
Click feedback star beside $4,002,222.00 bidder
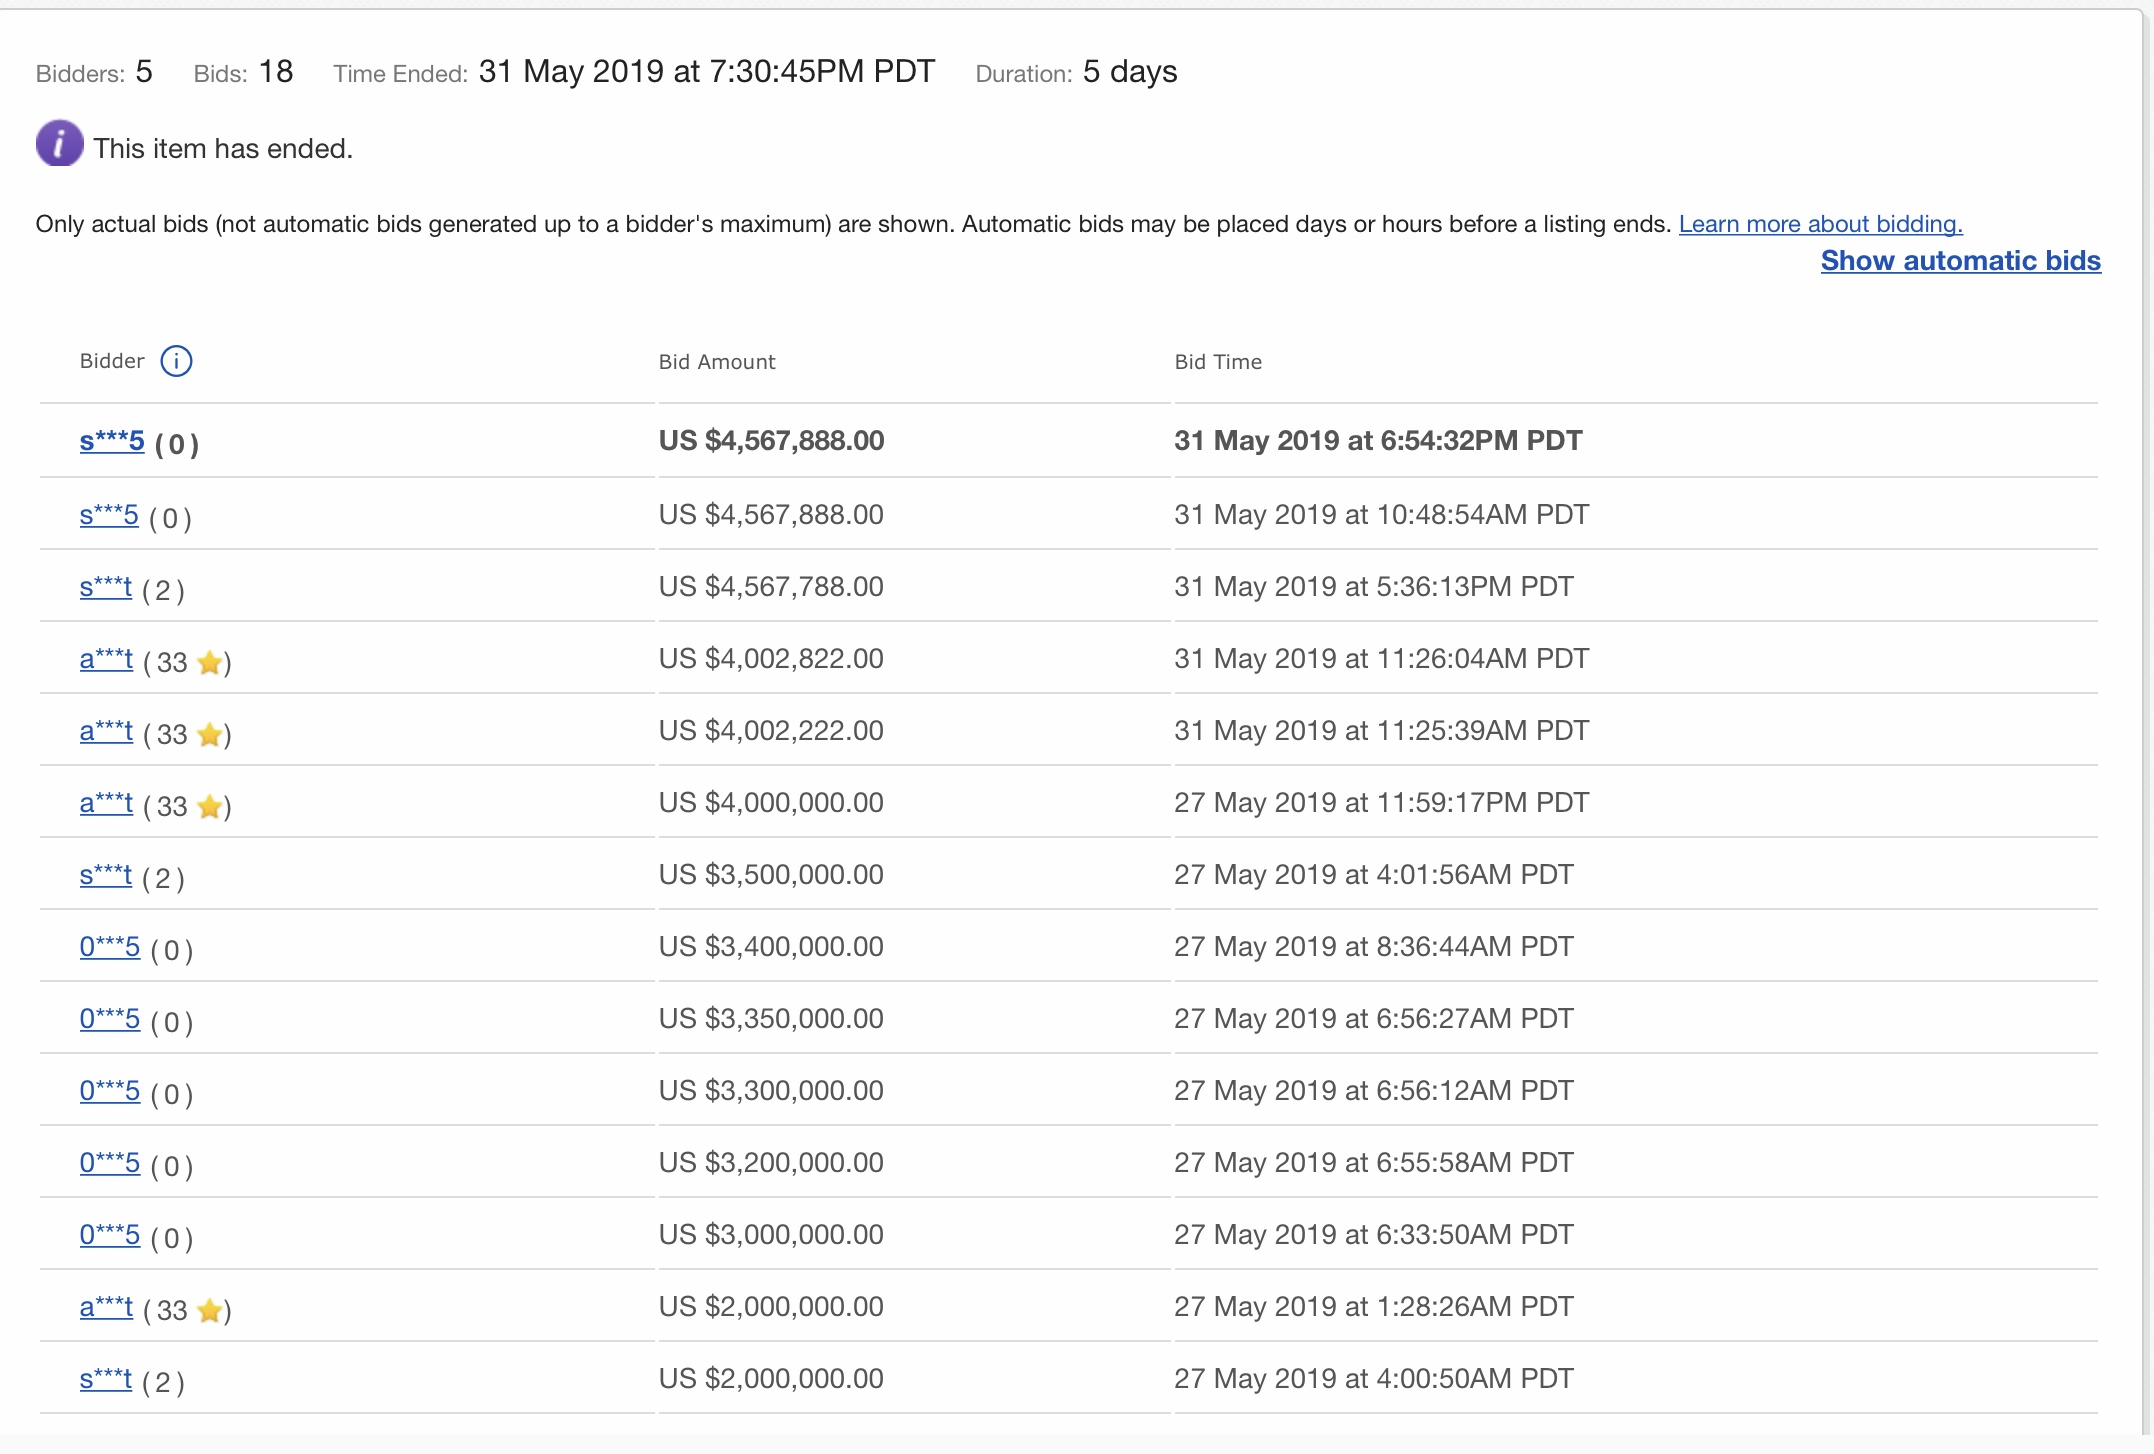click(209, 734)
